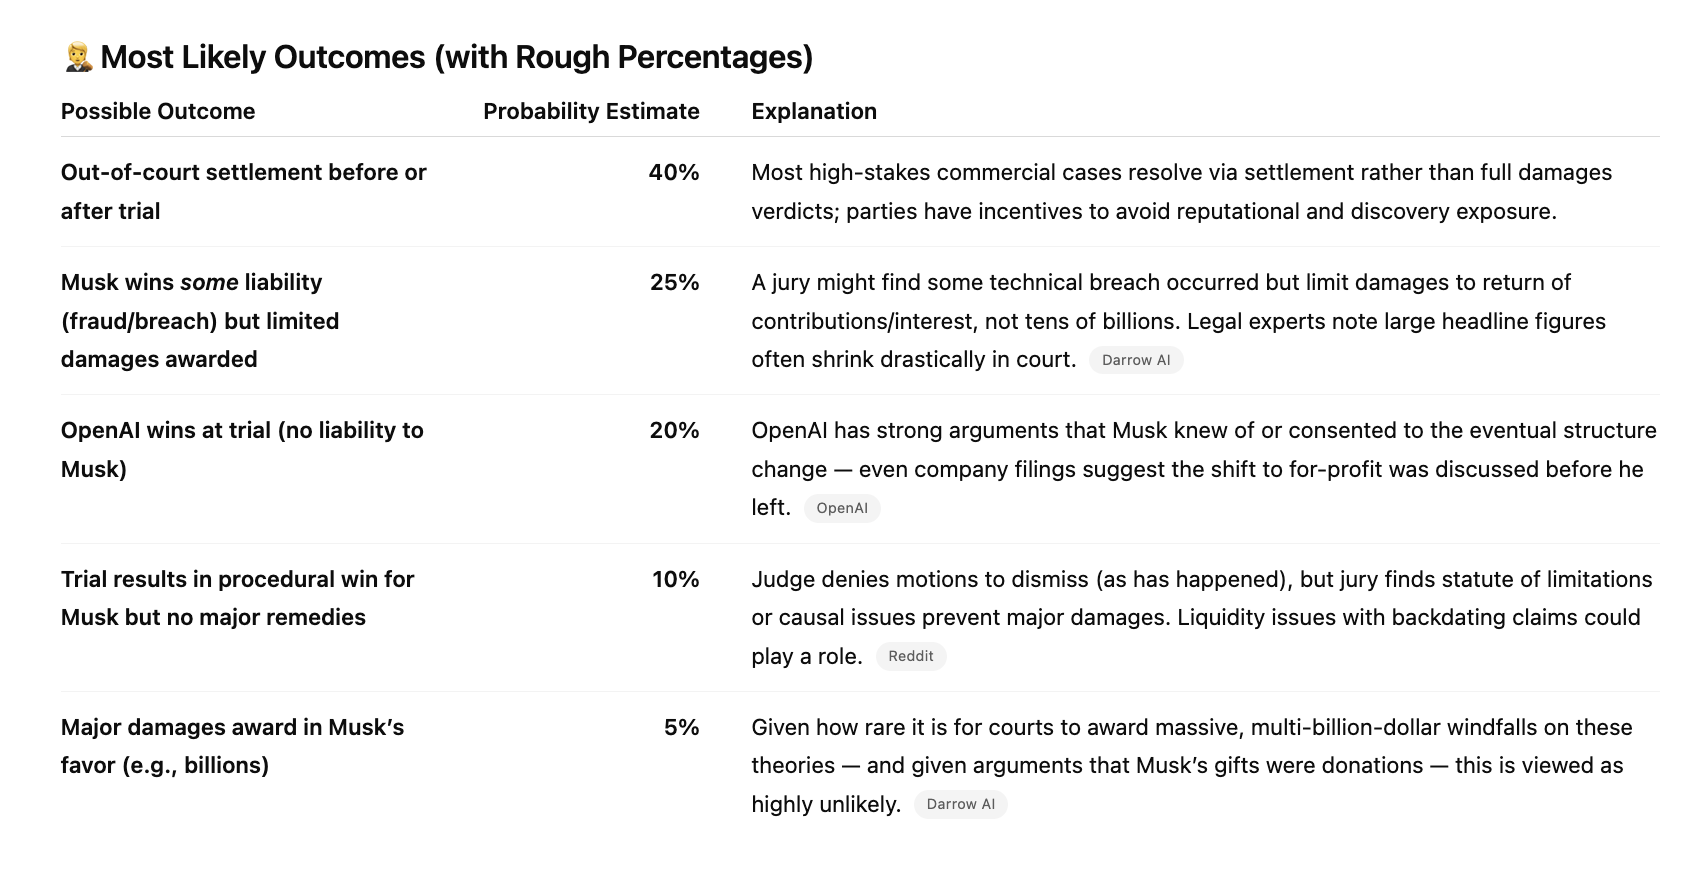Click 'Trial results in procedural win' outcome cell

237,598
